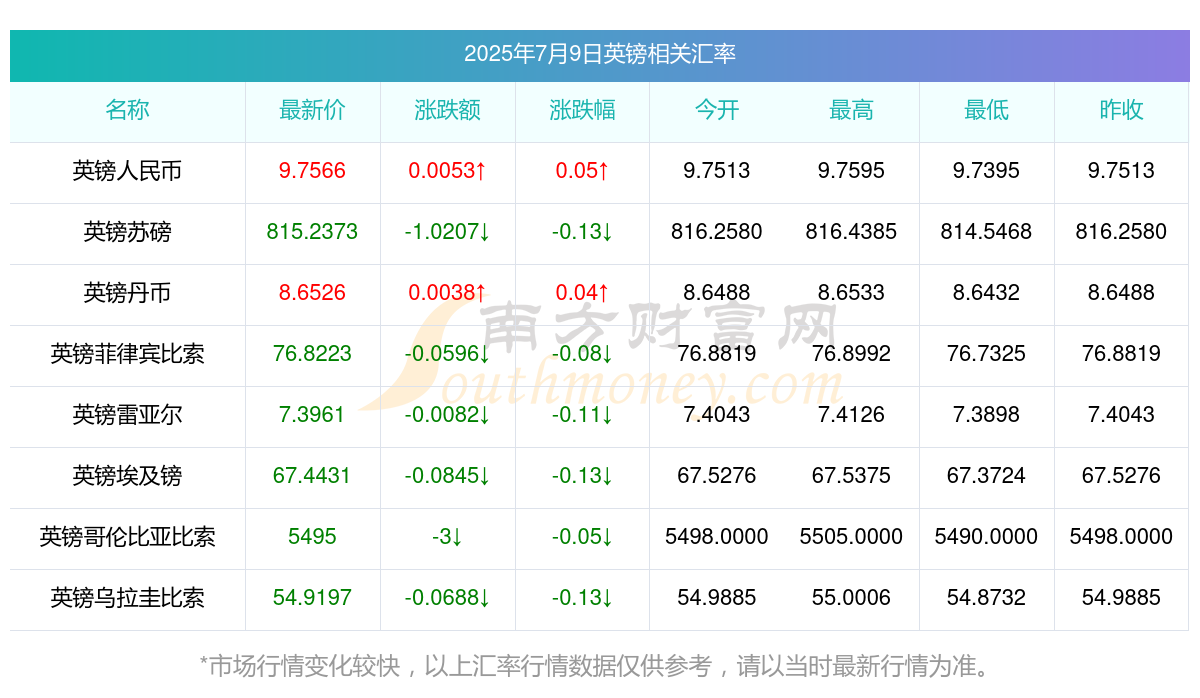
Task: Click change percent -0.11↓
Action: coord(582,415)
